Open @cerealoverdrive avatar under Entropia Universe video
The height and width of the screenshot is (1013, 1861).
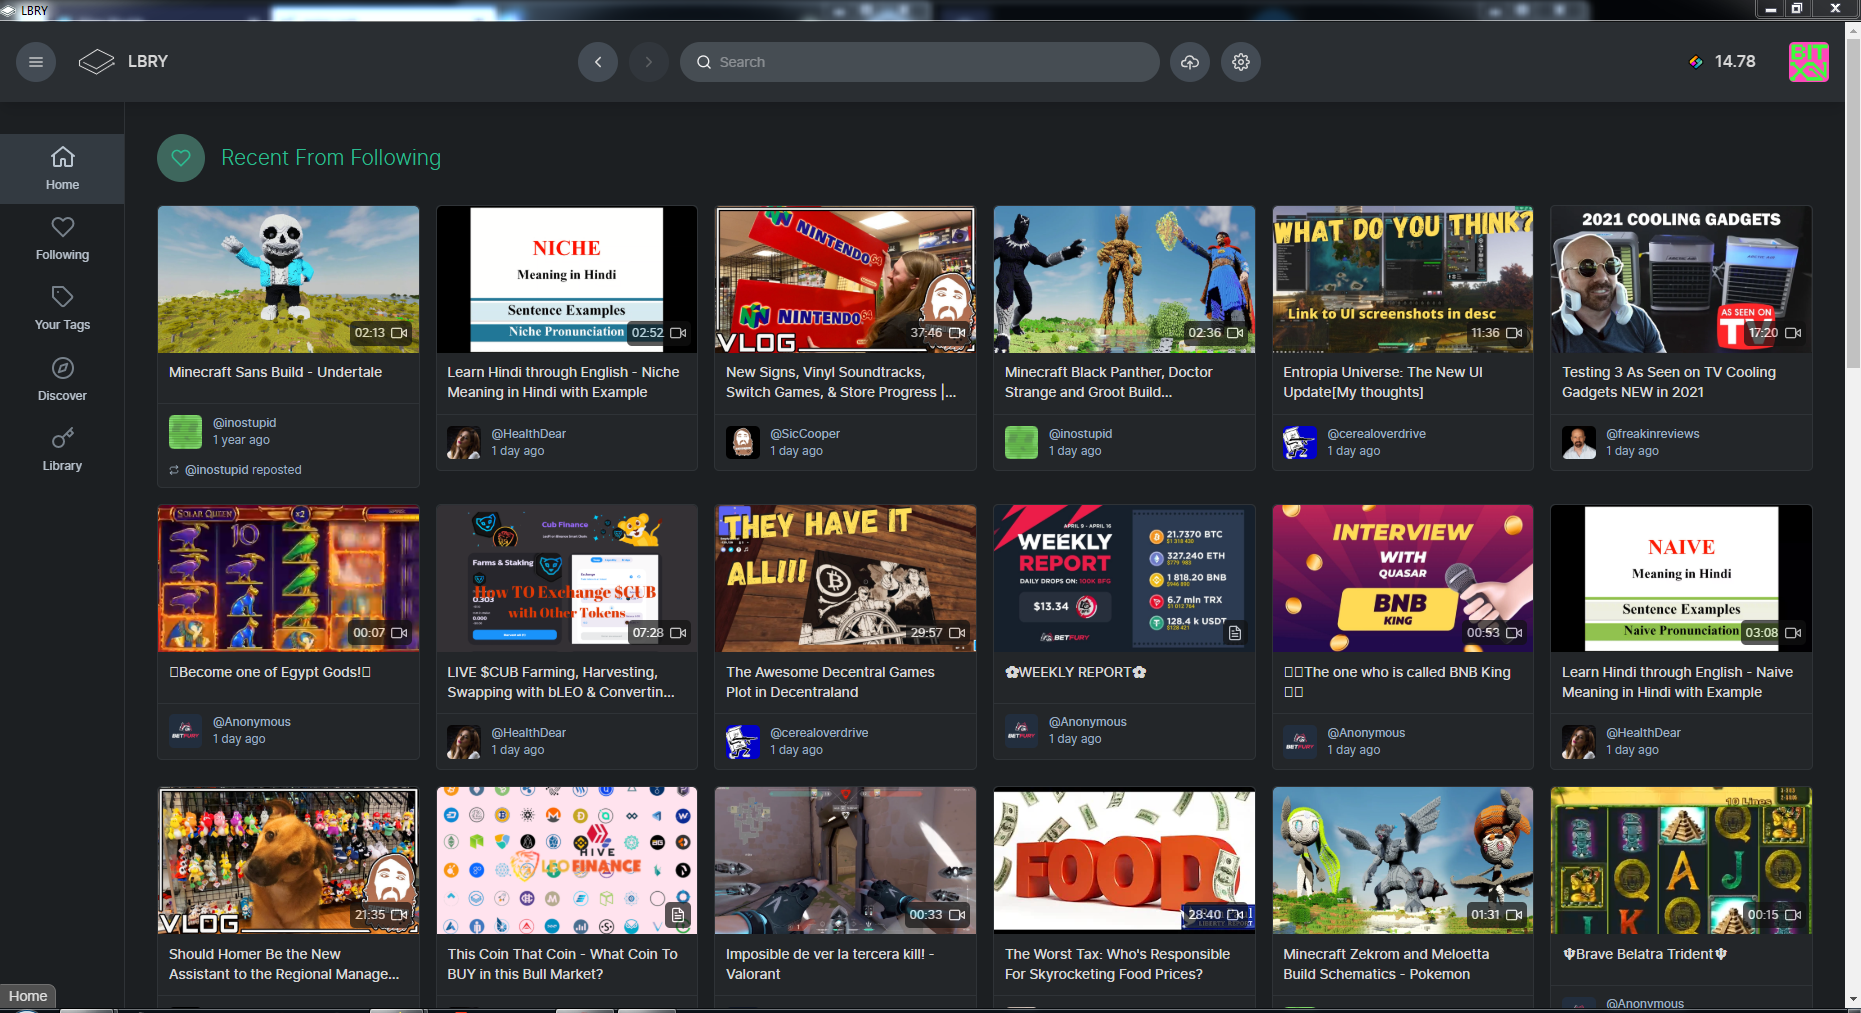(x=1300, y=442)
